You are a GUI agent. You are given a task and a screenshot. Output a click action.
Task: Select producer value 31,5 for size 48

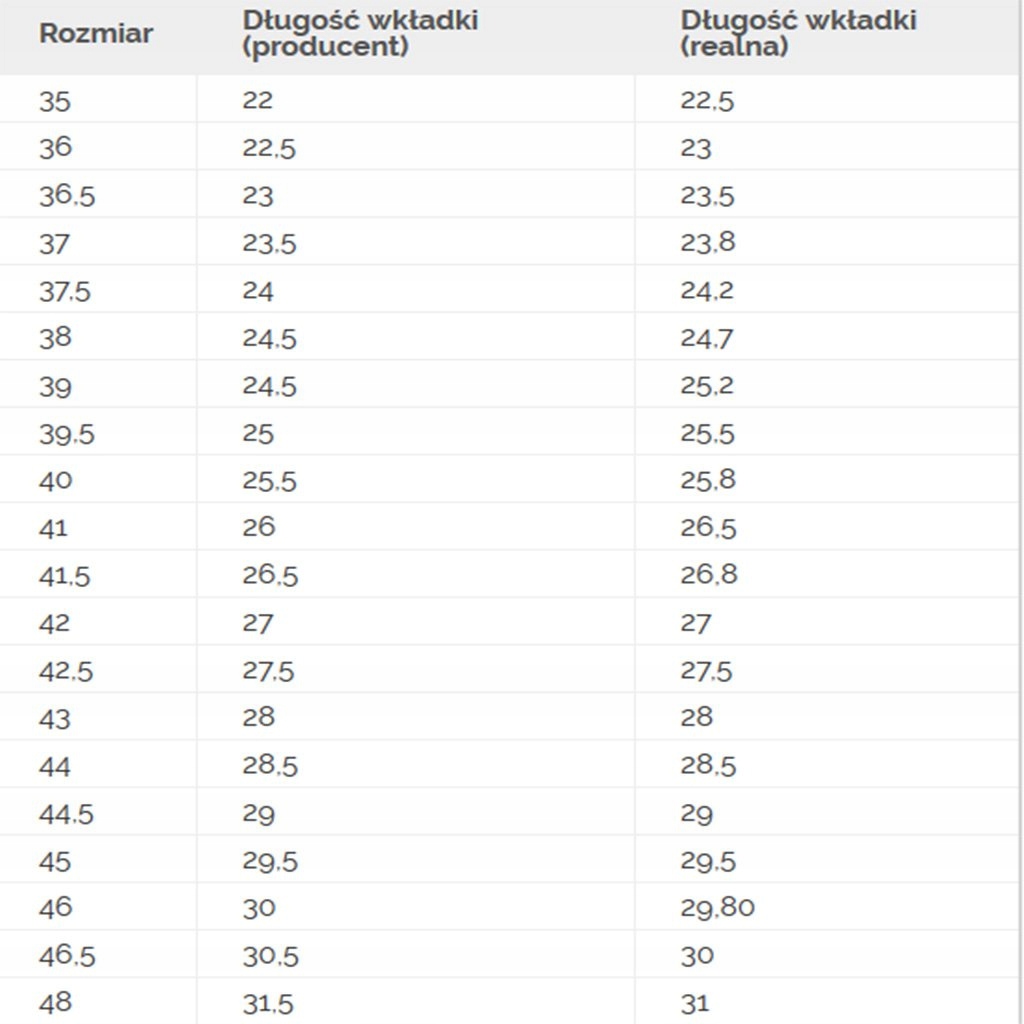(268, 1003)
